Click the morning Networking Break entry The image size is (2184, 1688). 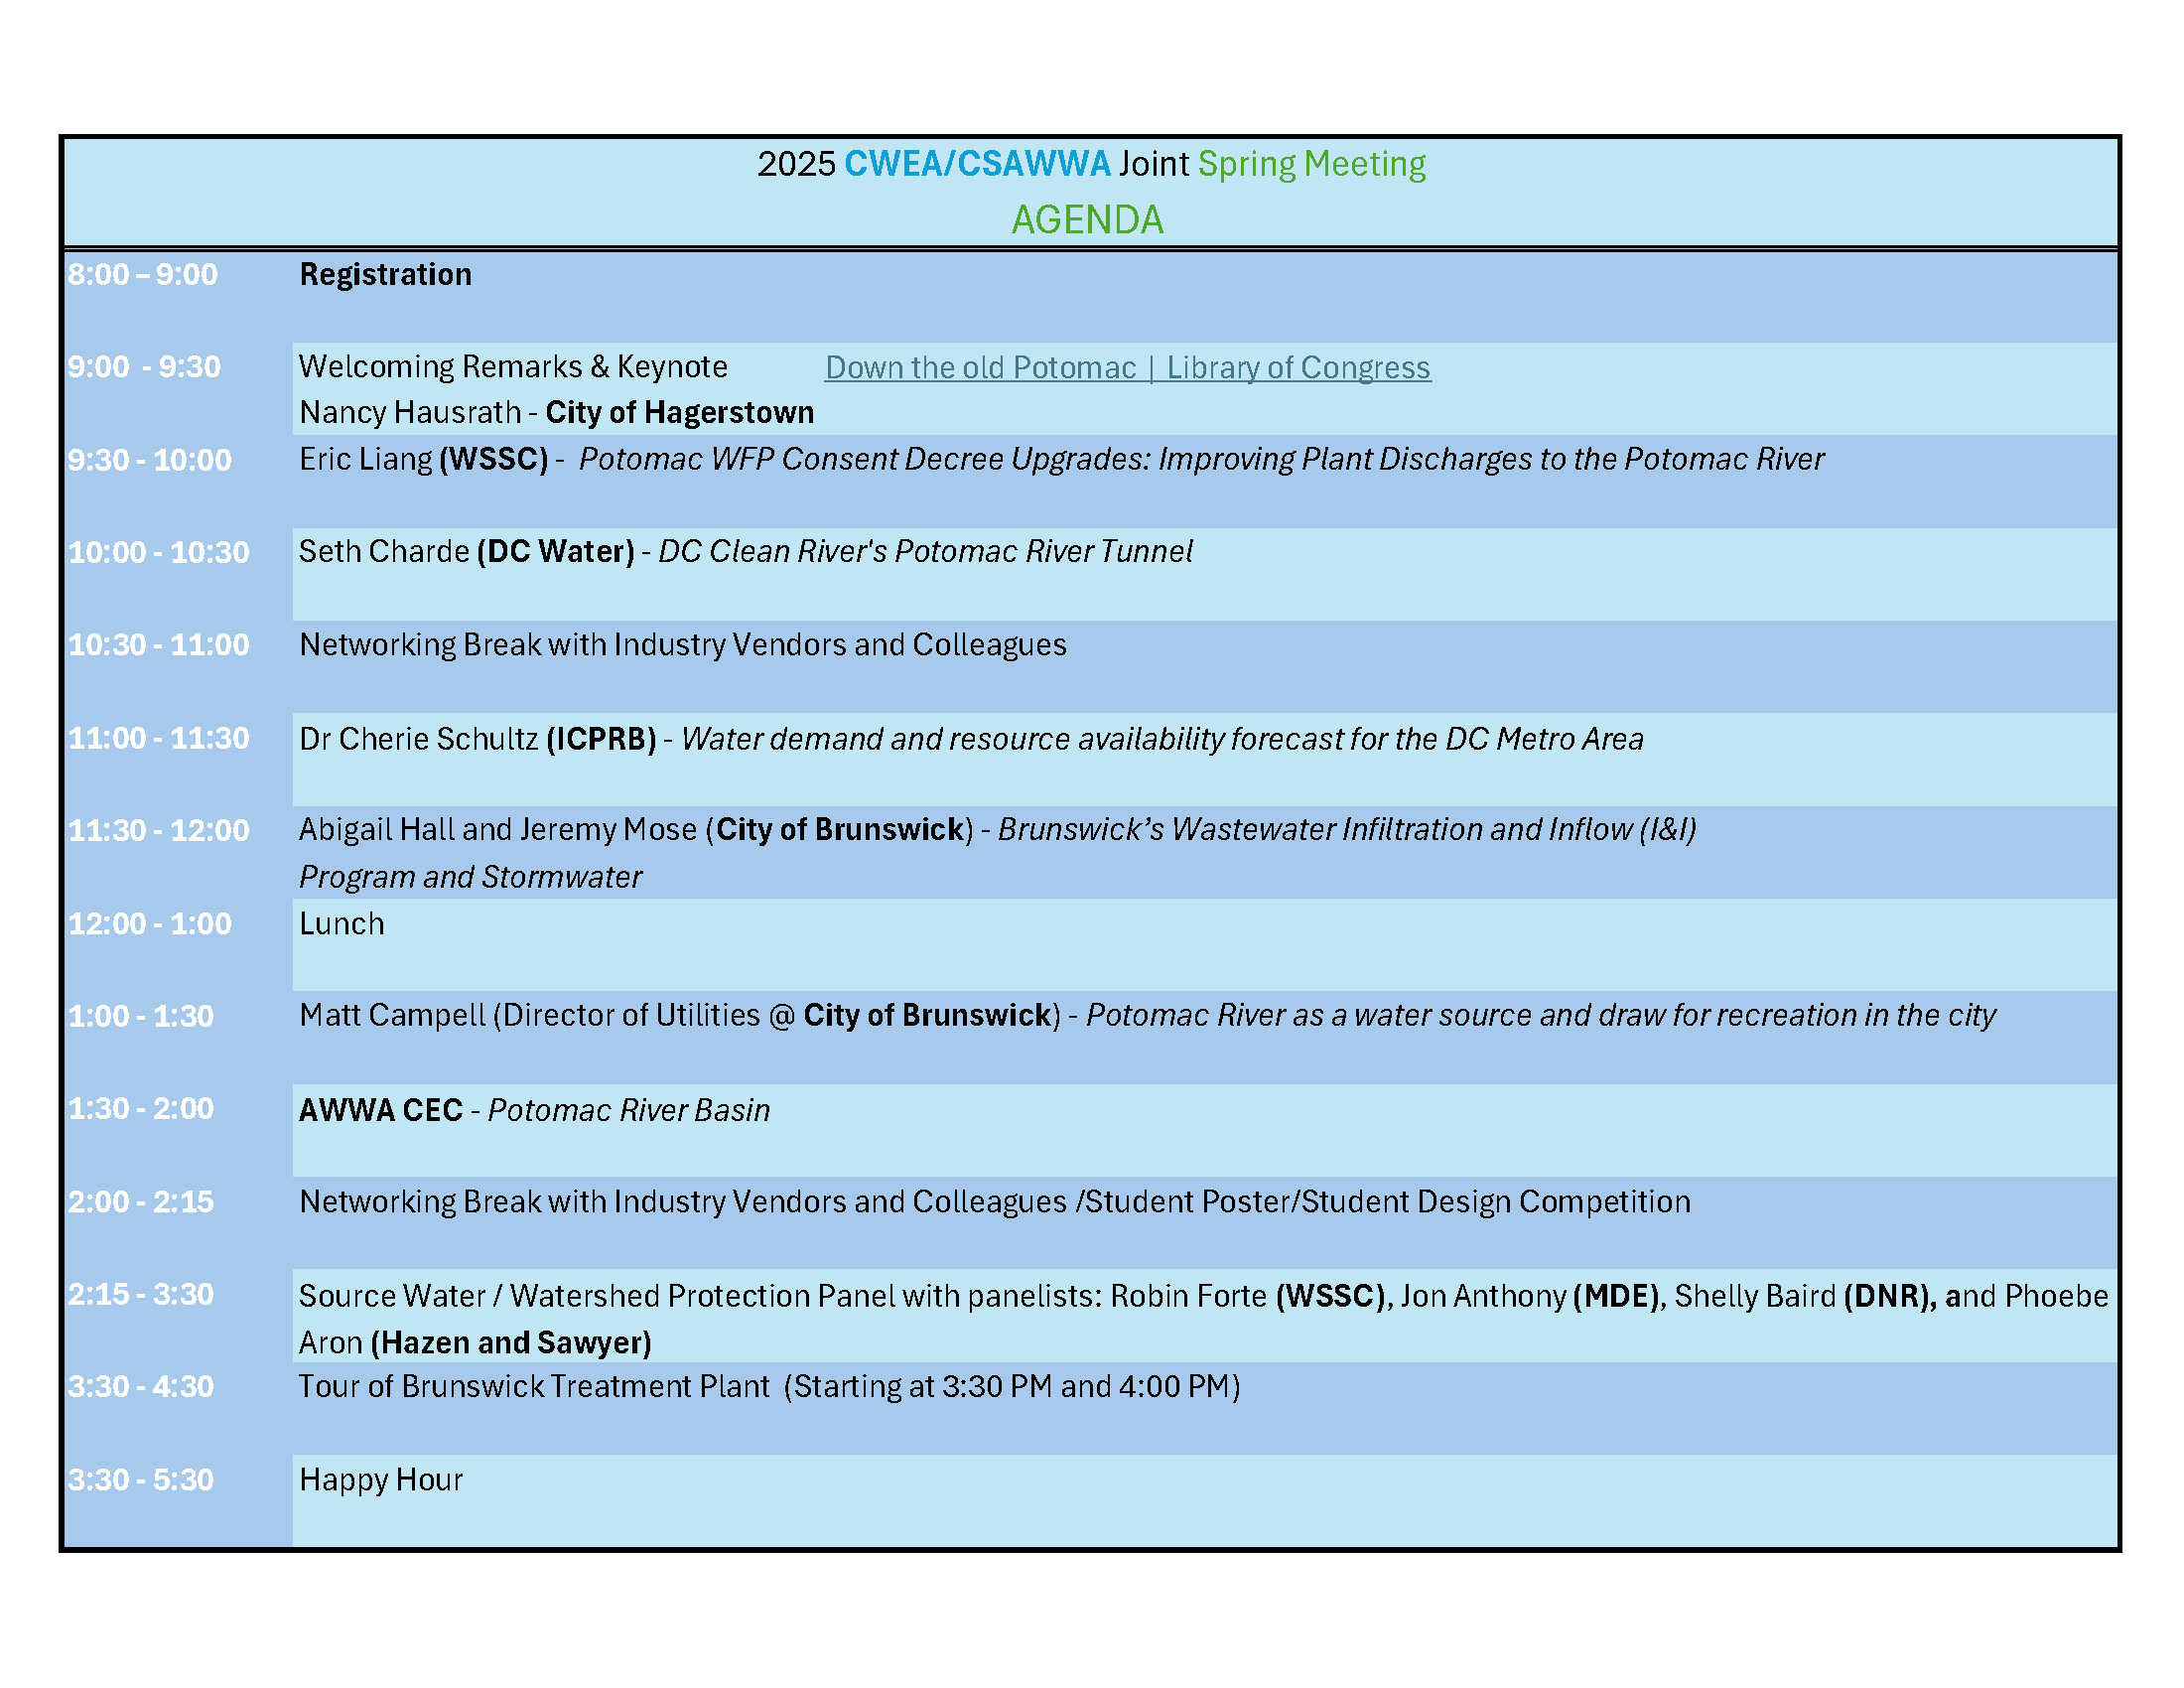[x=682, y=645]
